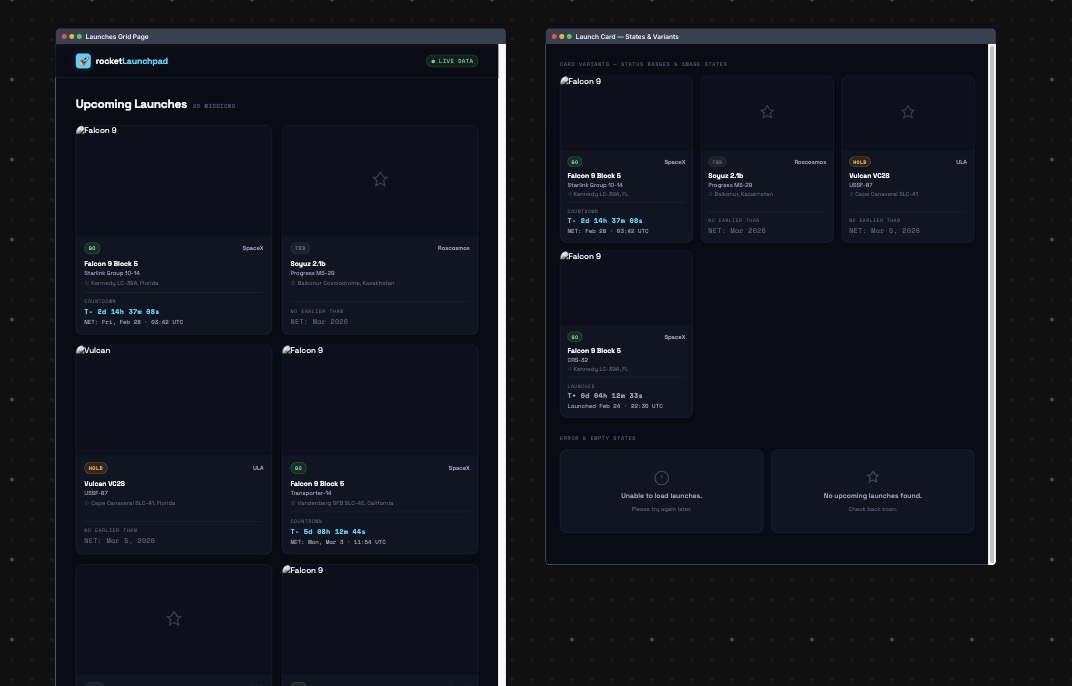Click the star icon in the empty state card

(872, 476)
